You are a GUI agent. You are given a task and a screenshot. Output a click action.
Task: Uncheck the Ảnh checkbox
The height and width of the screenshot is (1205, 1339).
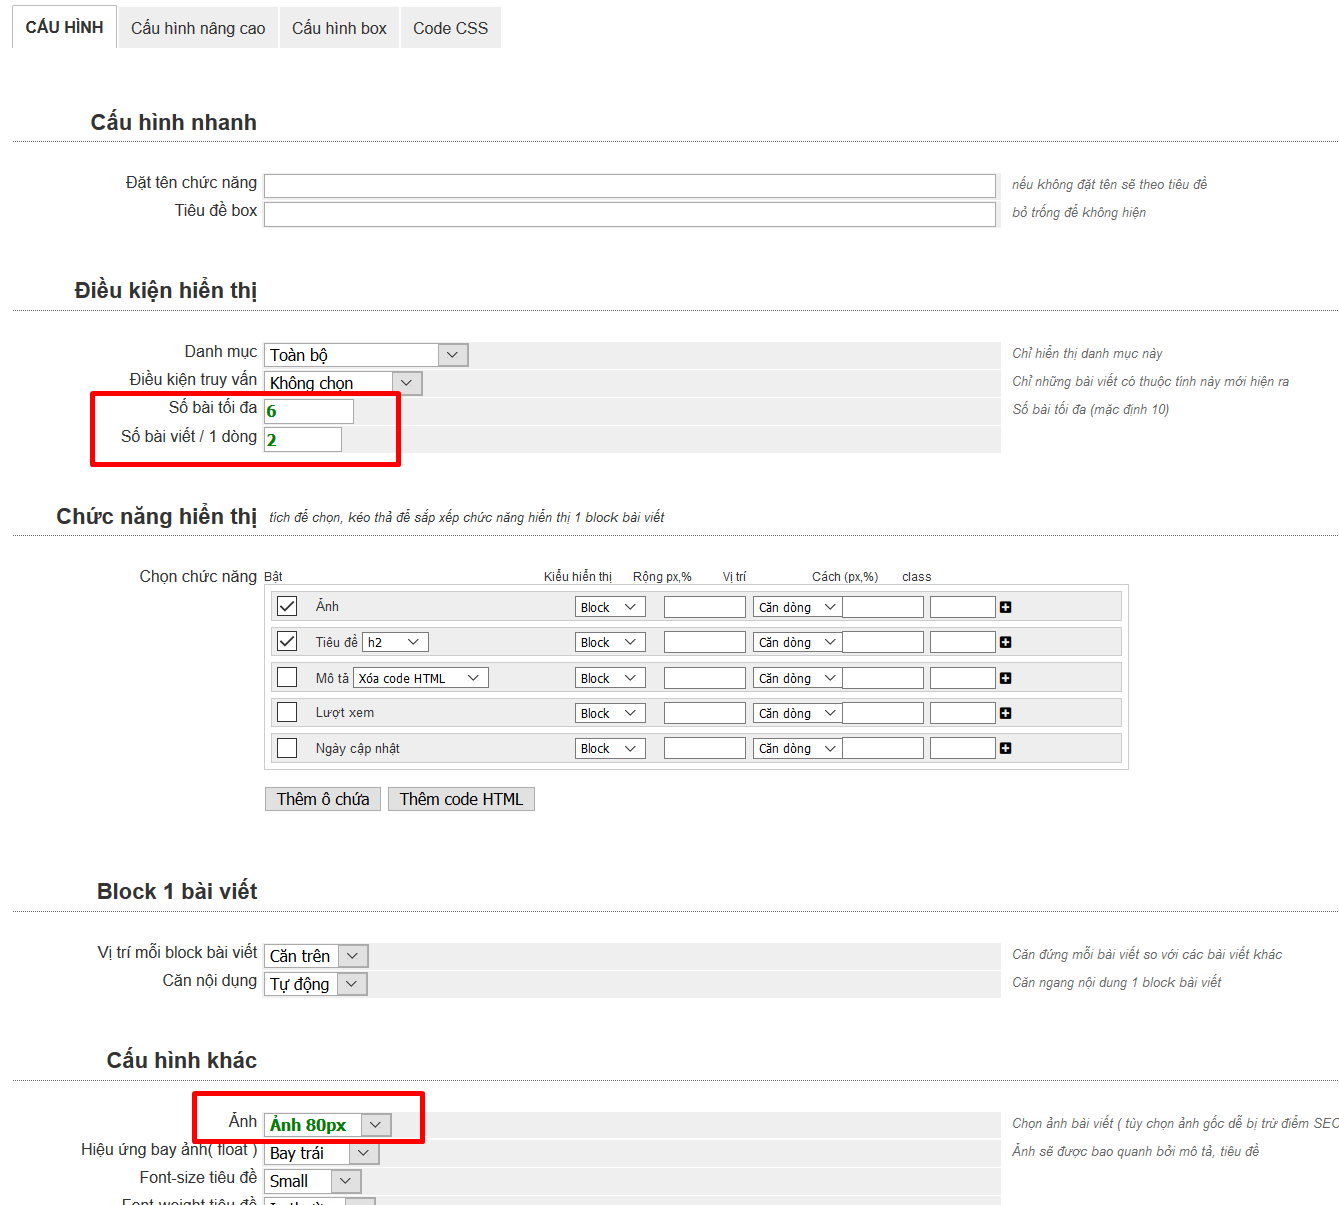287,606
